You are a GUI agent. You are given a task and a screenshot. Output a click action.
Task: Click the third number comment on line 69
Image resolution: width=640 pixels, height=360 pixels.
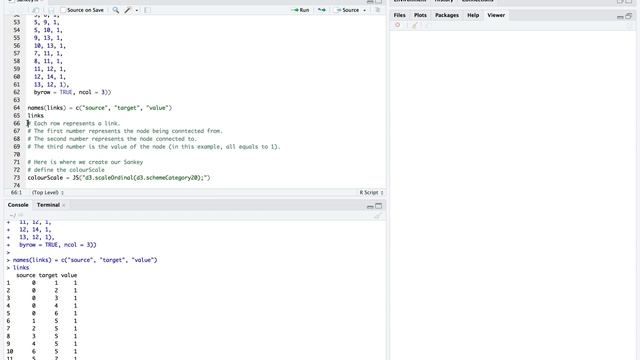pos(154,147)
